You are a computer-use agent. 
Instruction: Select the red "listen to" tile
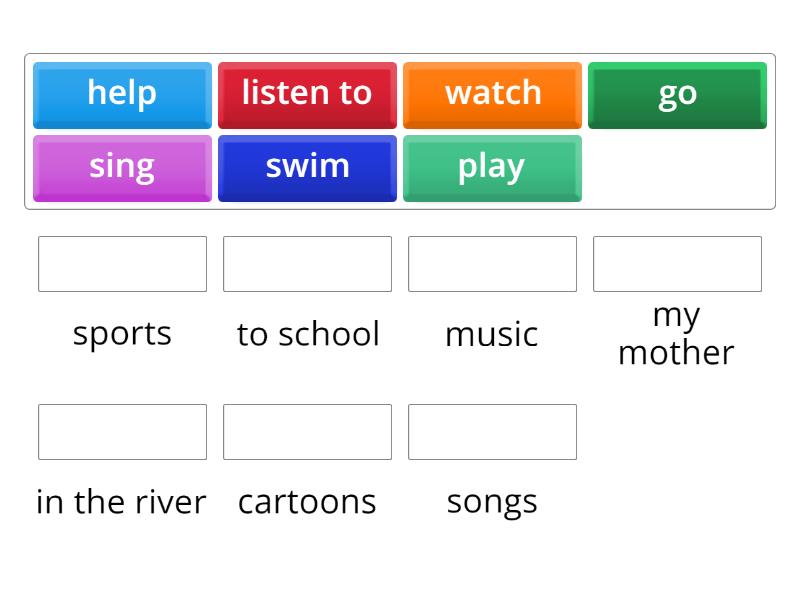307,94
